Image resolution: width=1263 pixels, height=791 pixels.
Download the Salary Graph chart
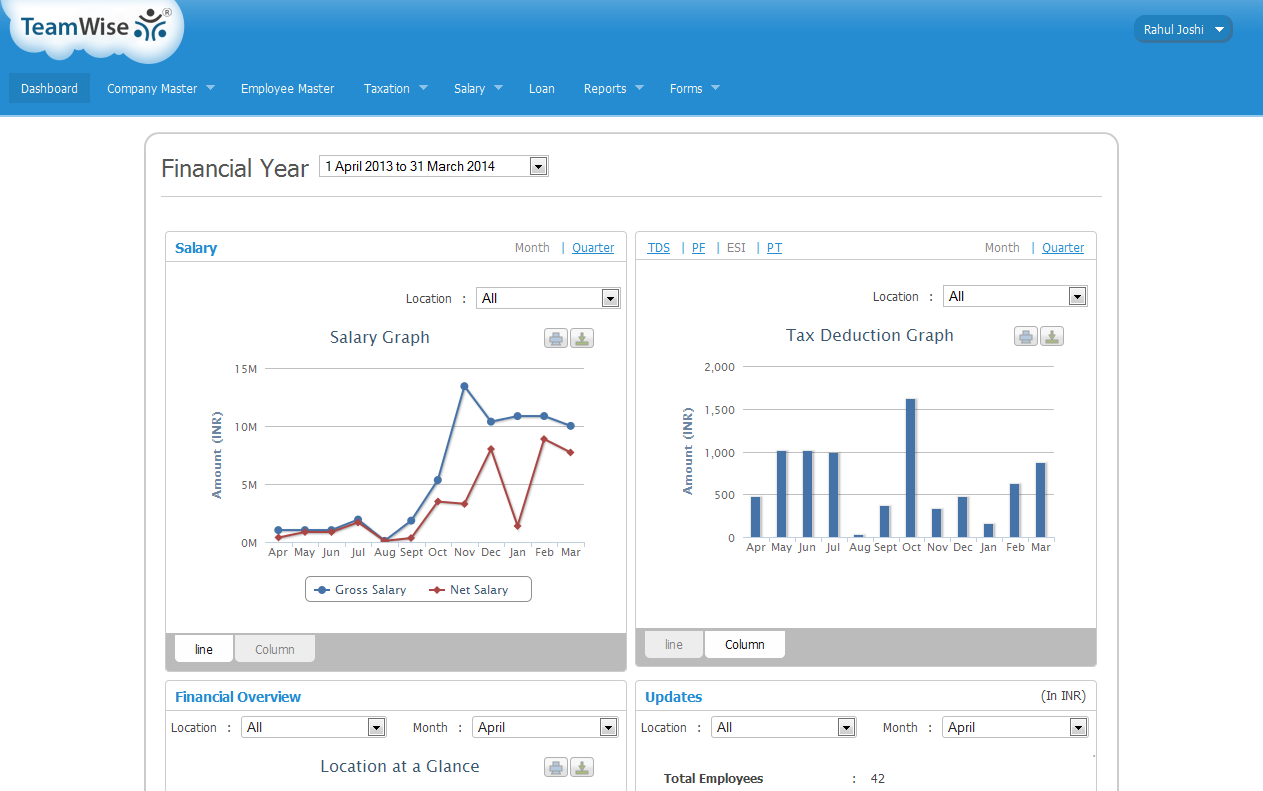tap(582, 338)
